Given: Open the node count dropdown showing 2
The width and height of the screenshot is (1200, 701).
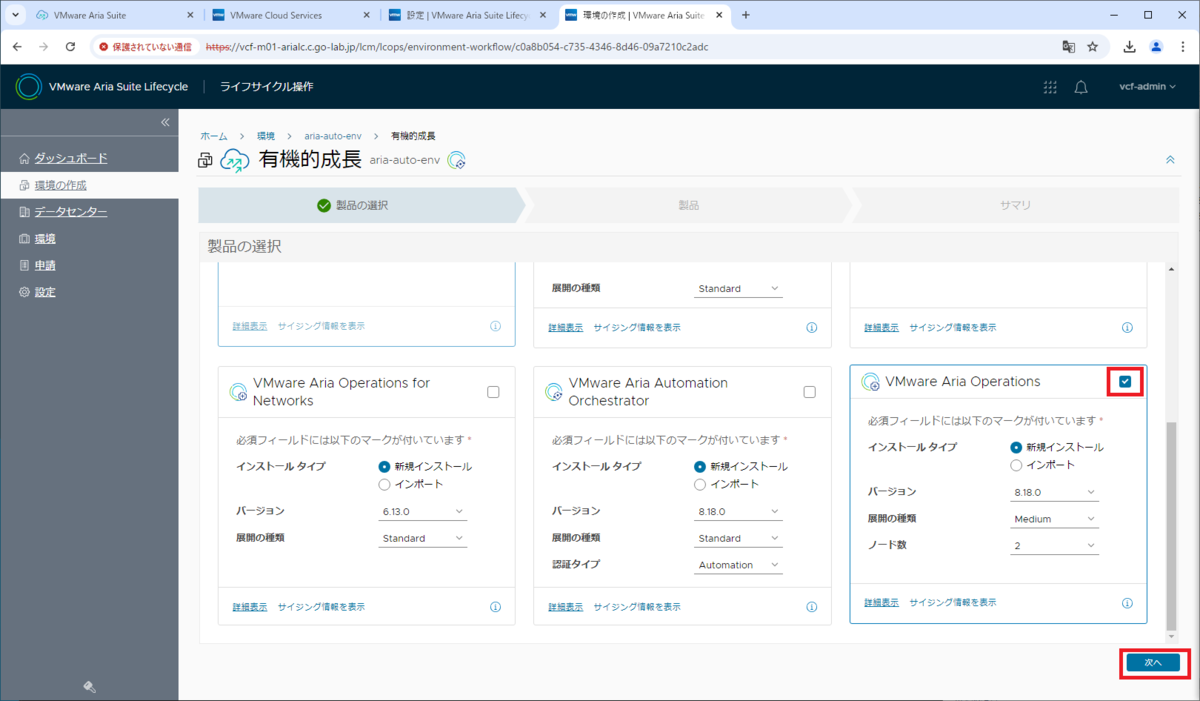Looking at the screenshot, I should 1055,546.
